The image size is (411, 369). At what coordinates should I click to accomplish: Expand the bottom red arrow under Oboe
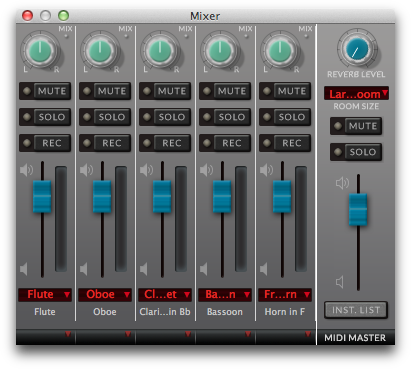pos(128,334)
